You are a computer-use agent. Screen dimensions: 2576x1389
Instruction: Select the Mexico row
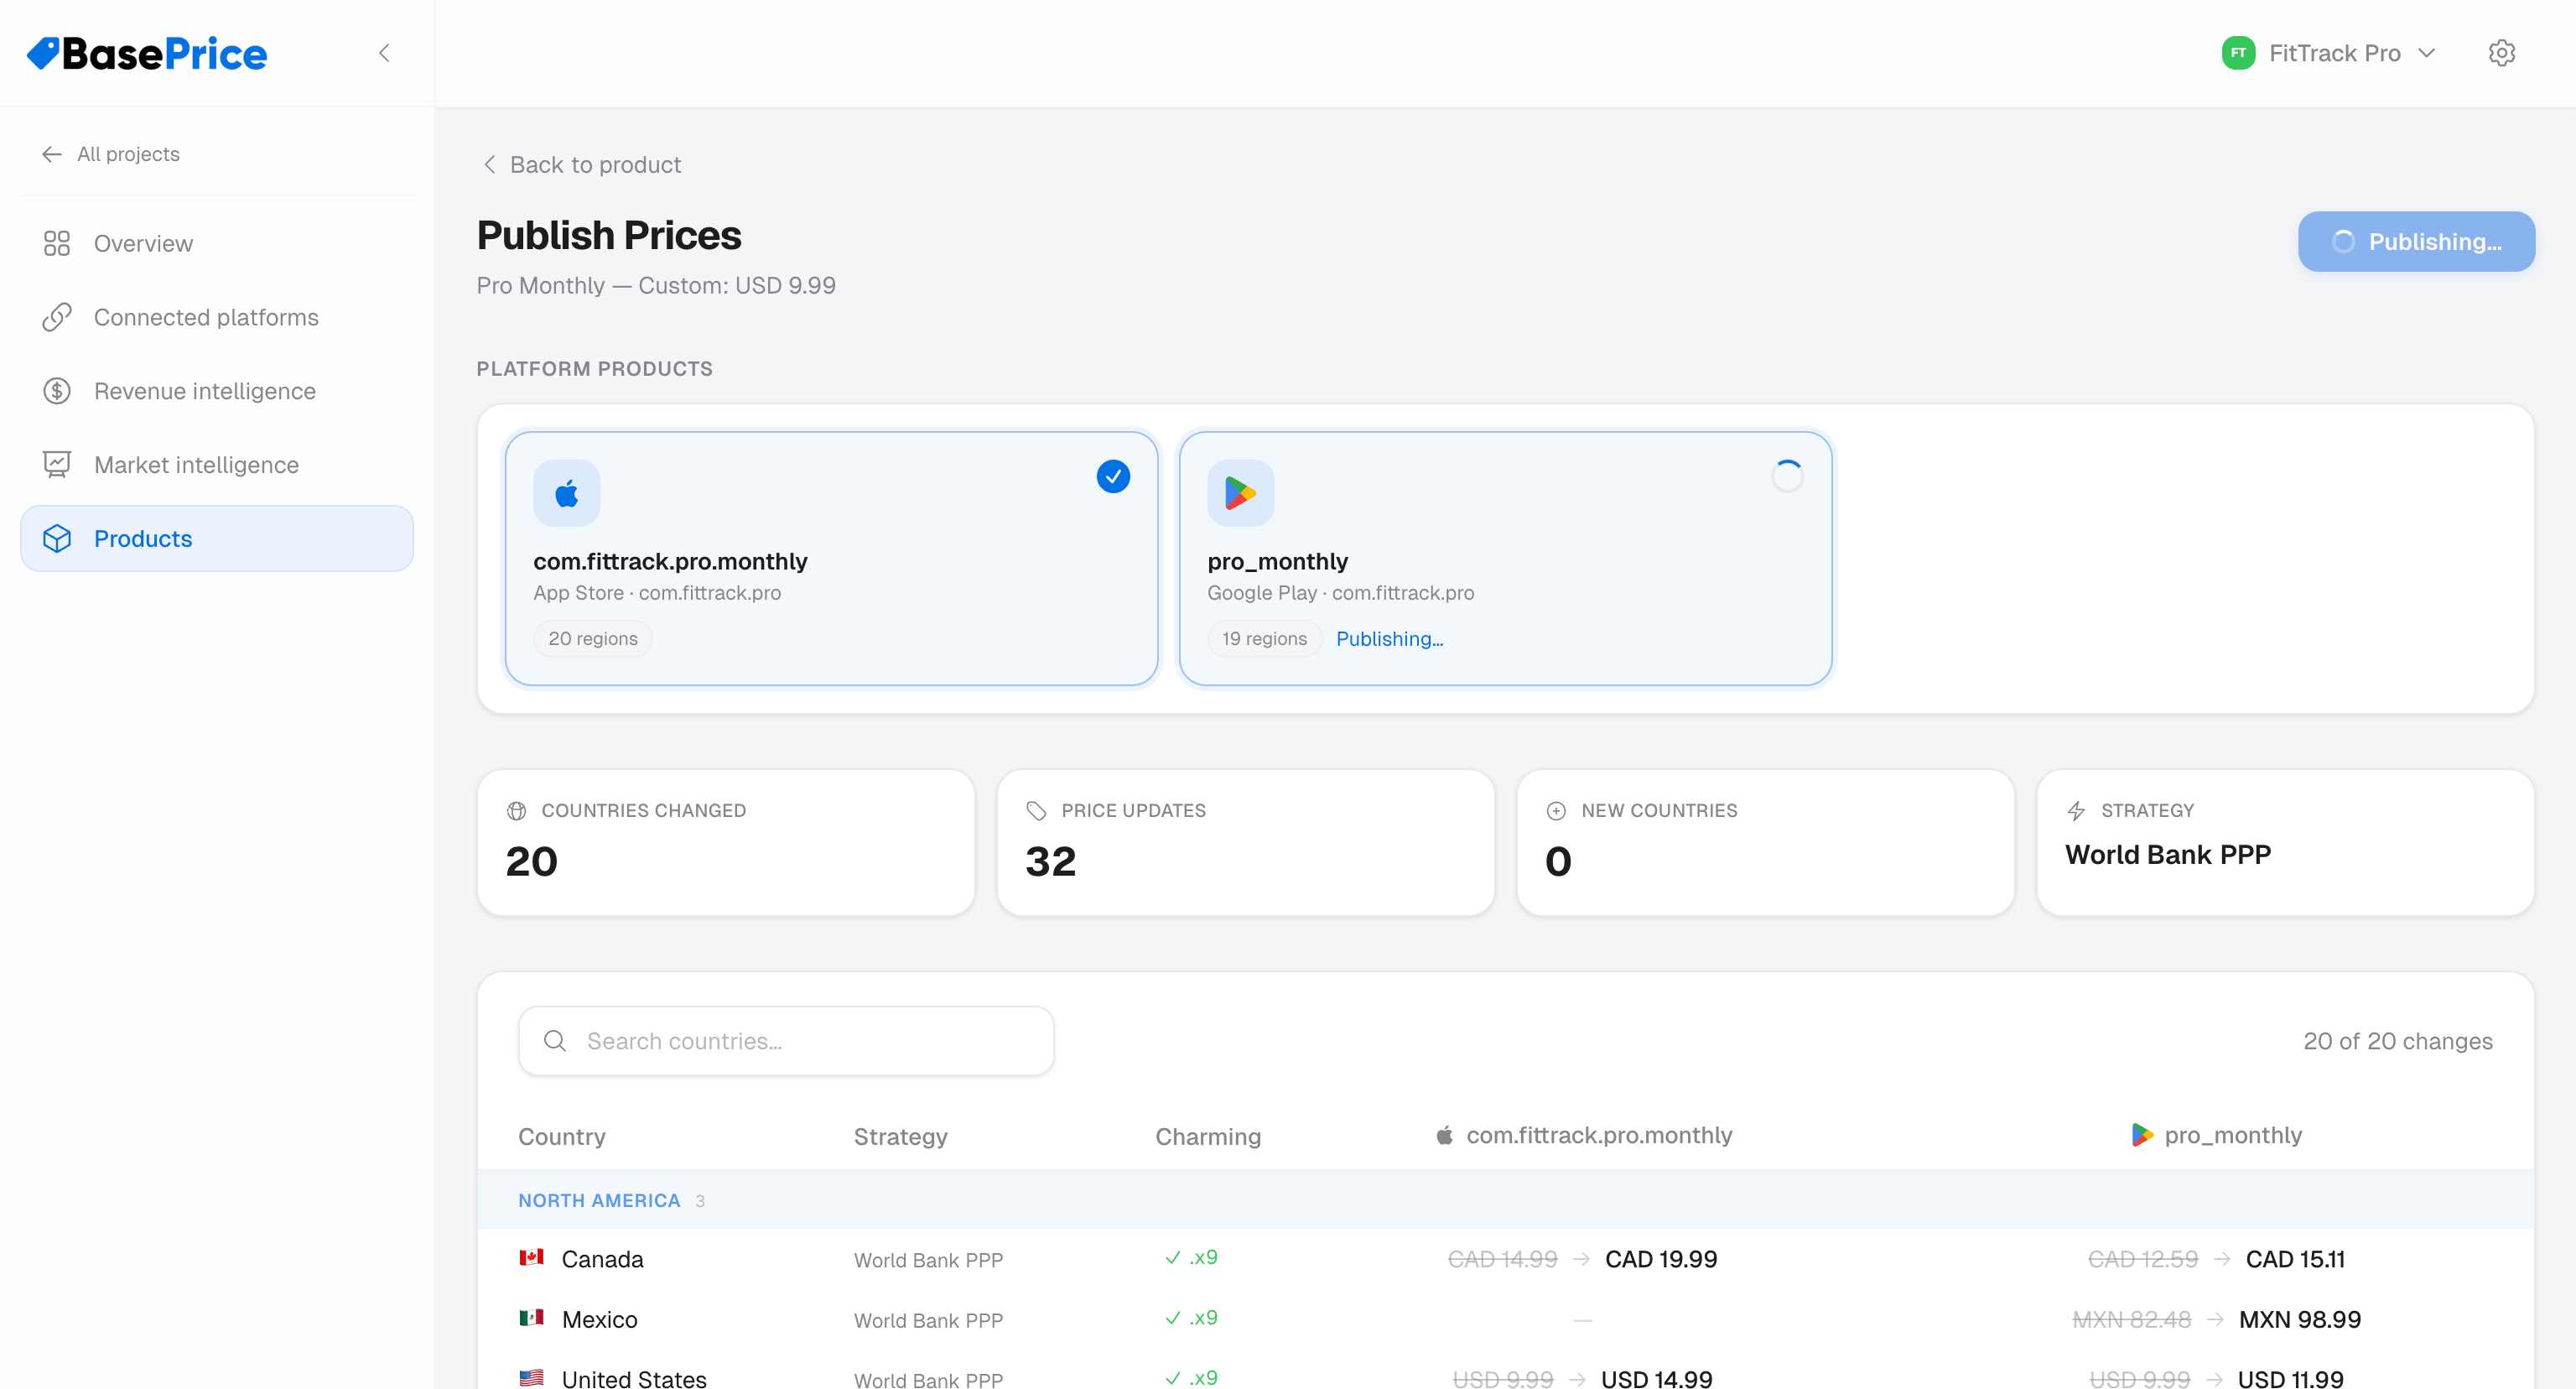(x=1505, y=1319)
